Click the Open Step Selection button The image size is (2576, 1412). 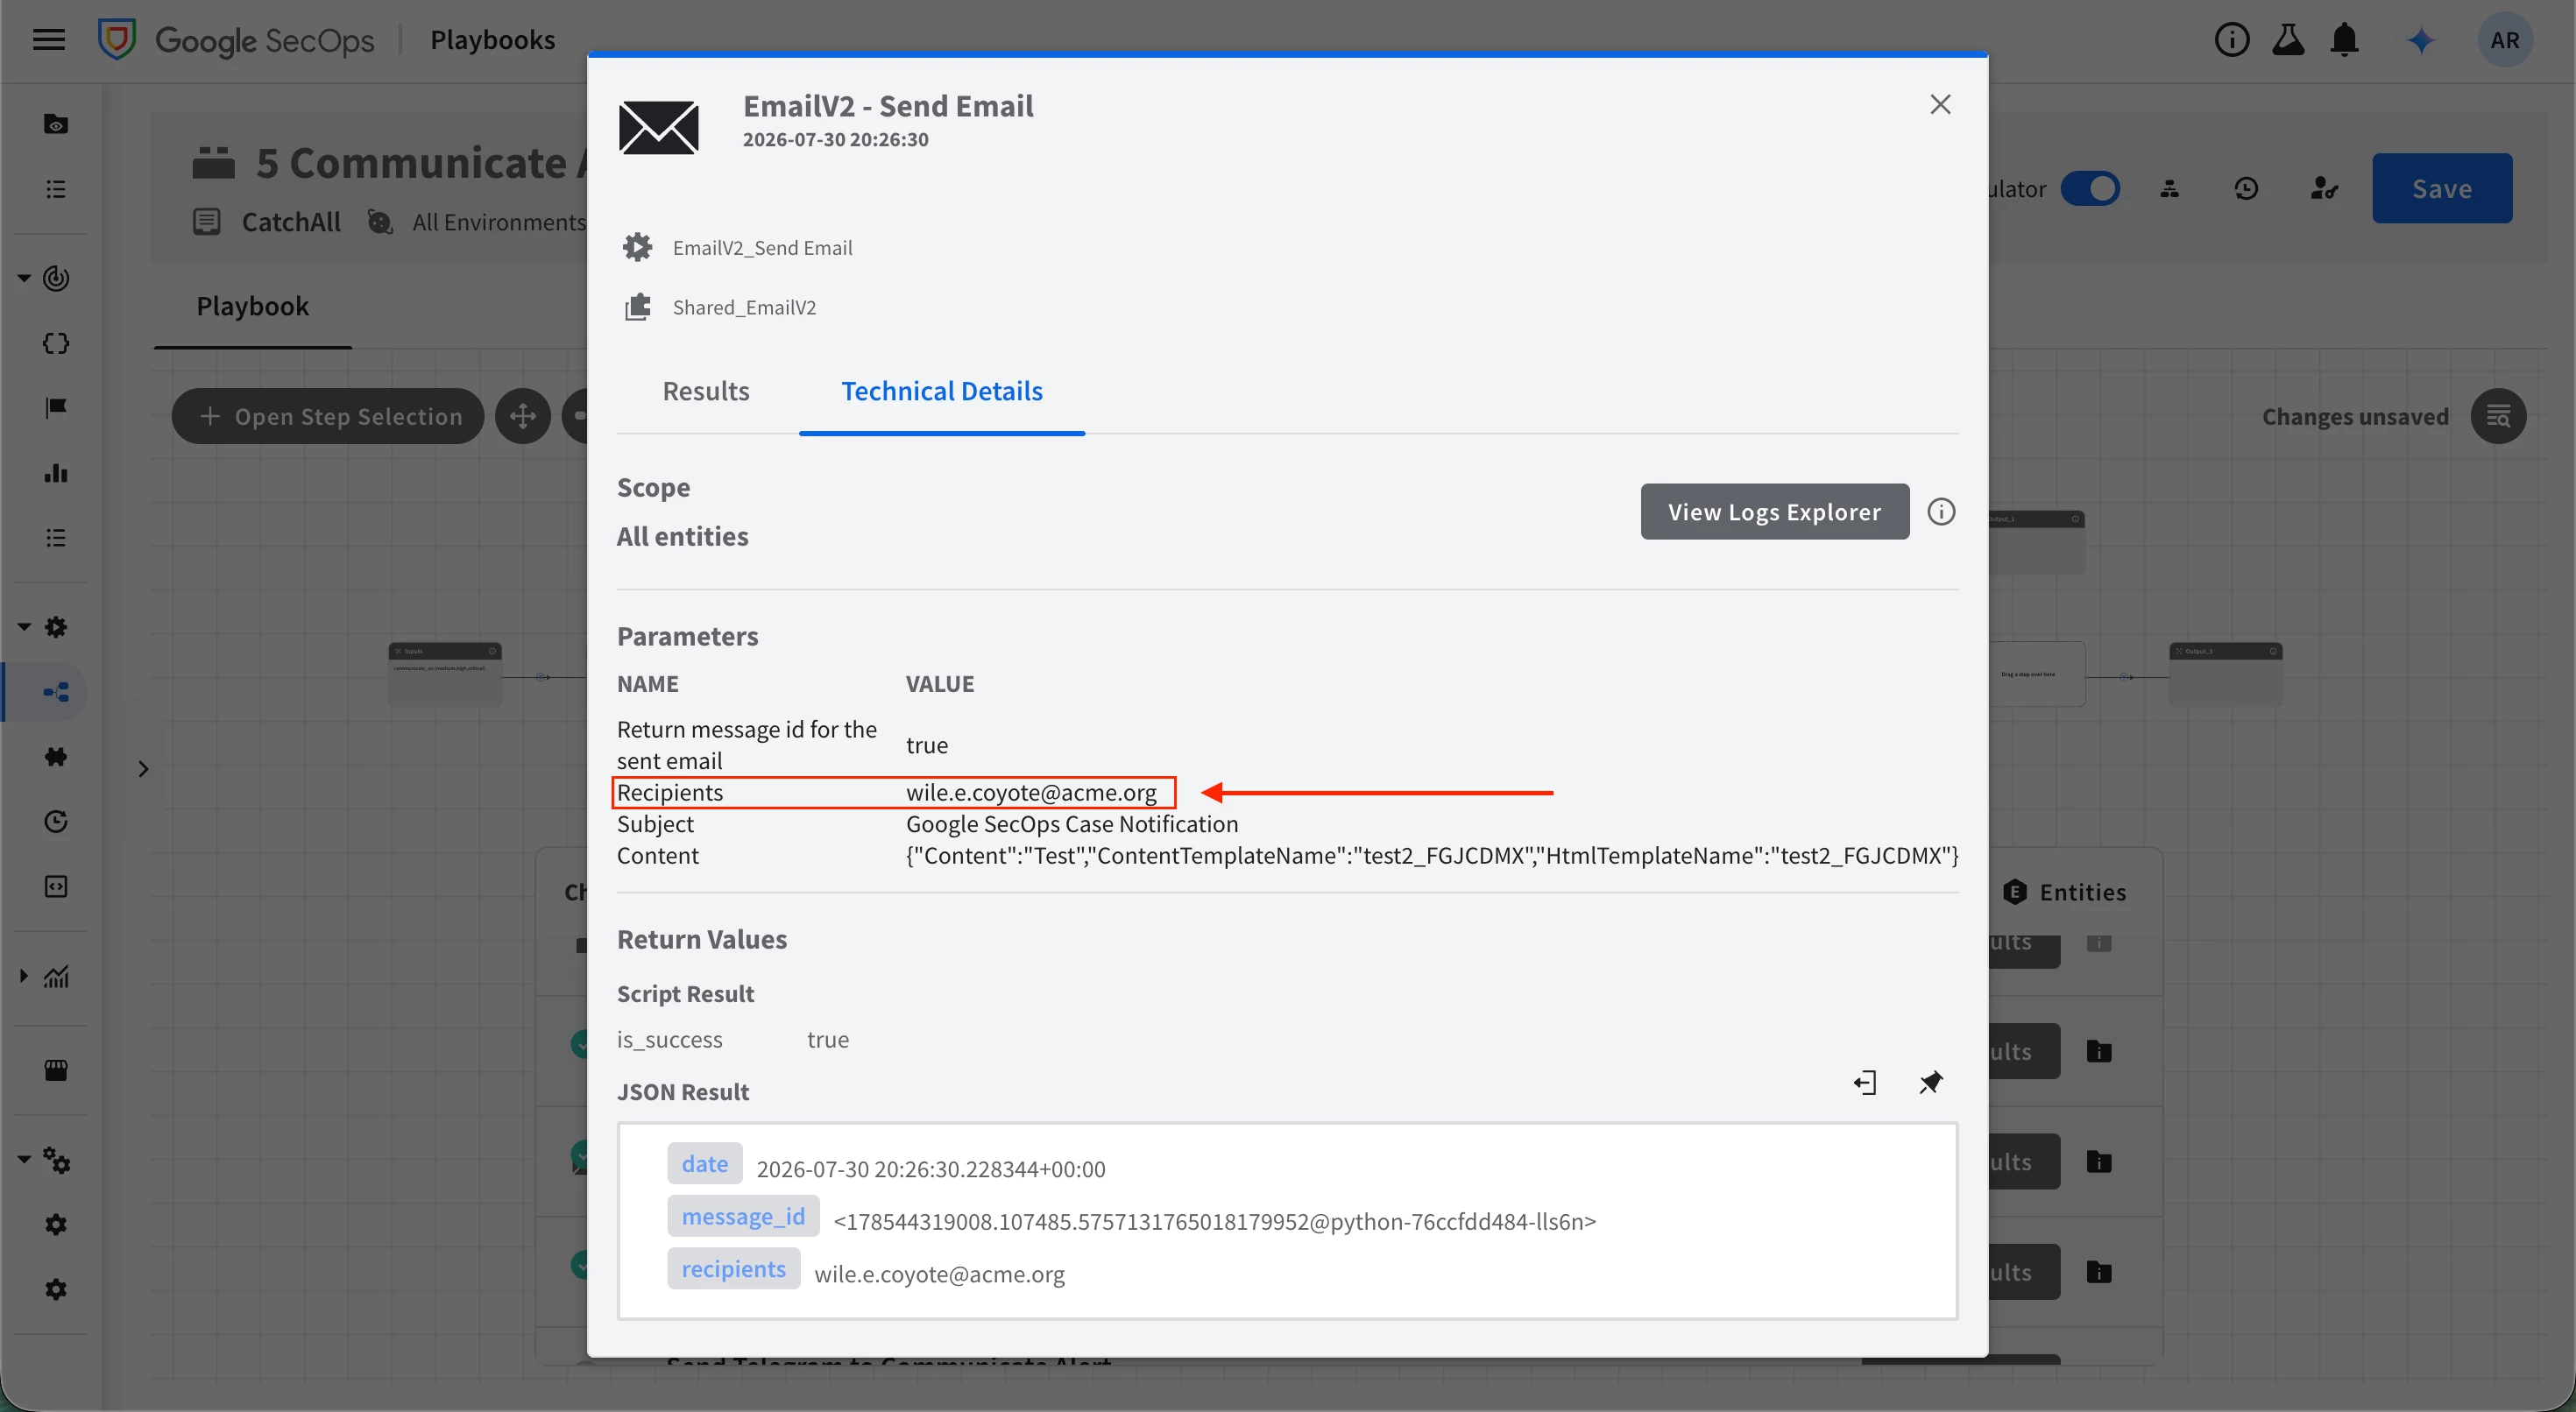328,416
